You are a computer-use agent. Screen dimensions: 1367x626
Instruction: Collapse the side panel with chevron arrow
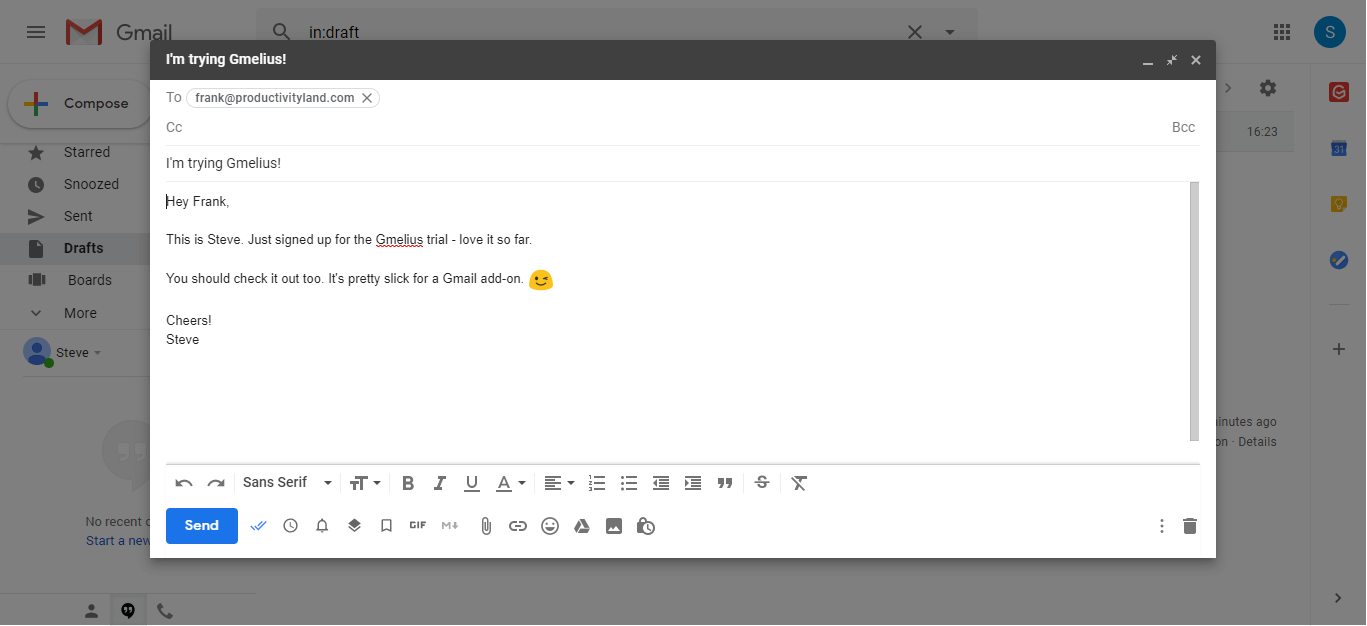tap(1339, 598)
